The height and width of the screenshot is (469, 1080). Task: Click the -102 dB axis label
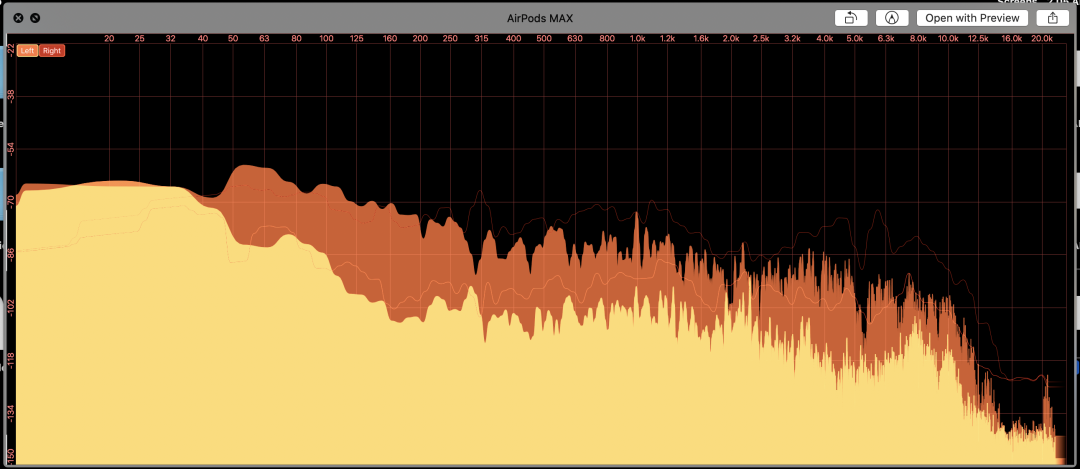point(11,306)
